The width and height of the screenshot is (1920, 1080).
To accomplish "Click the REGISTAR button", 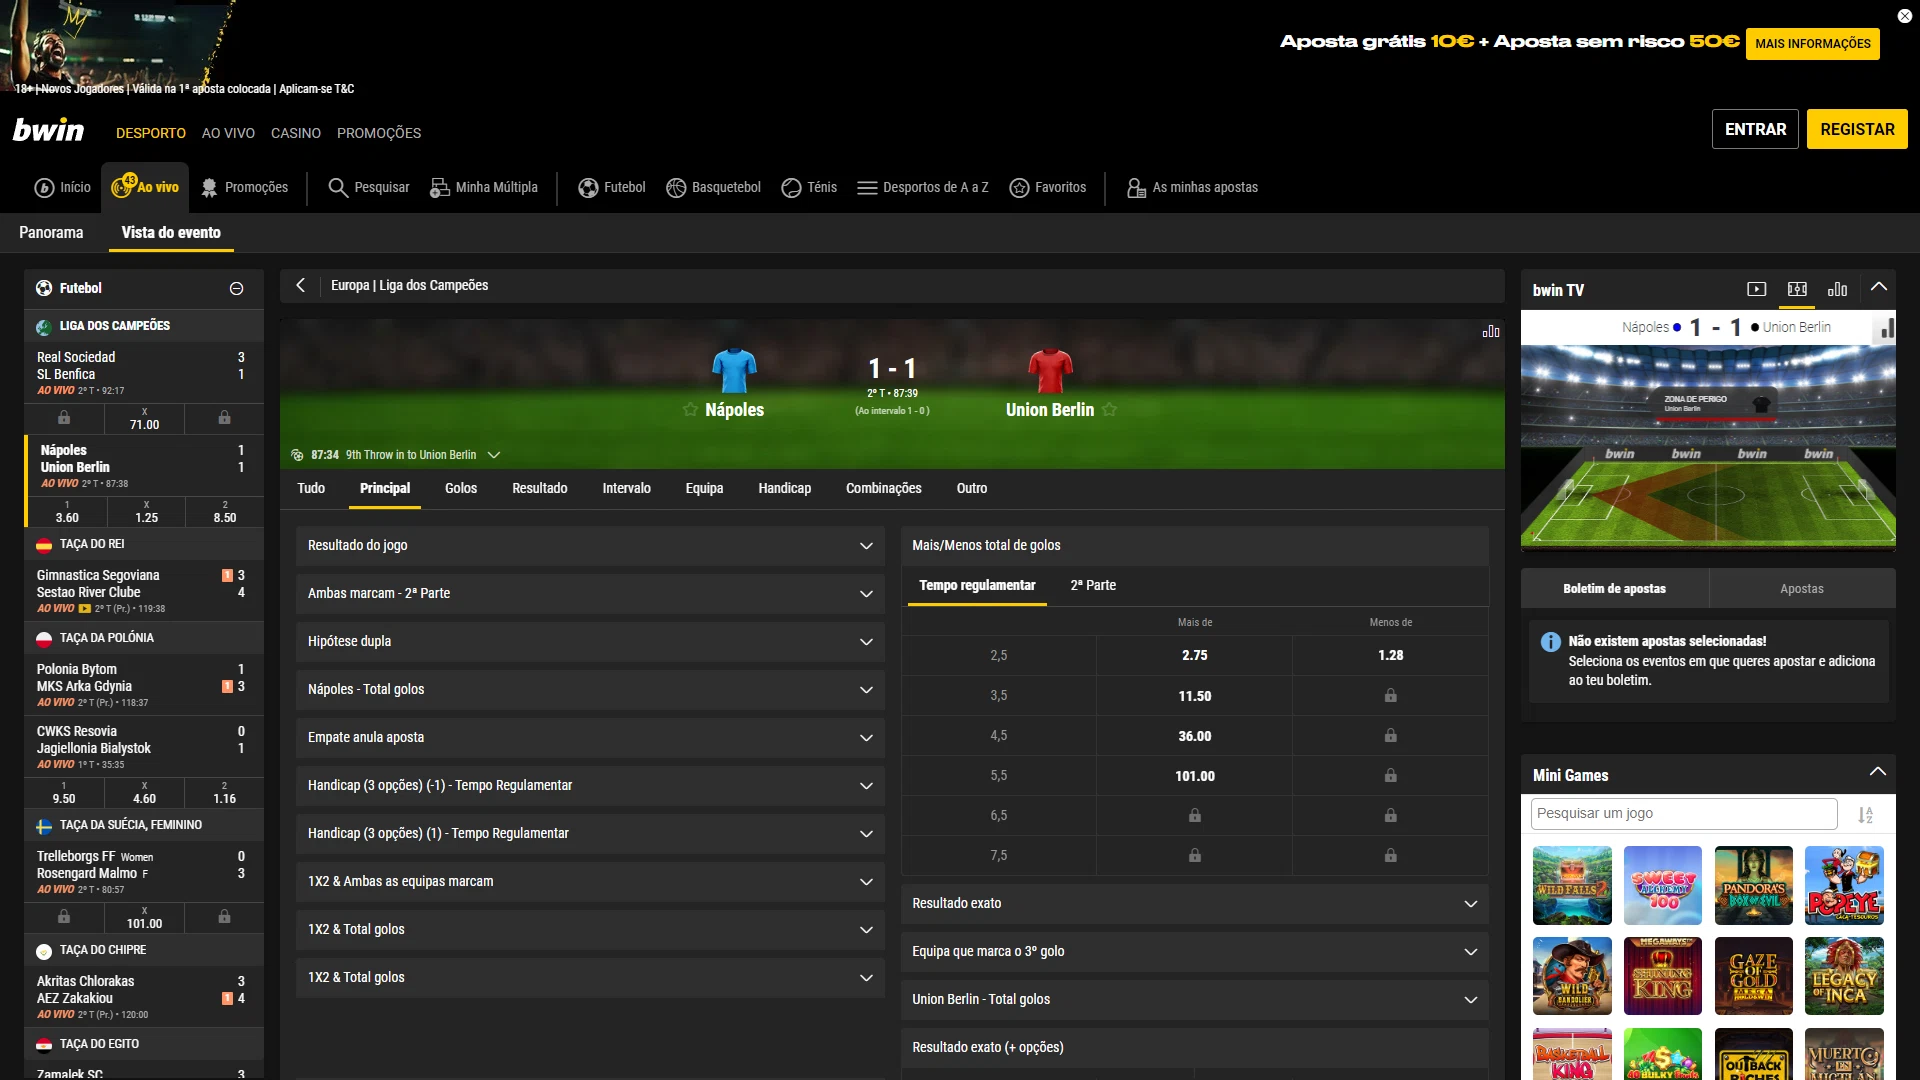I will click(1857, 130).
